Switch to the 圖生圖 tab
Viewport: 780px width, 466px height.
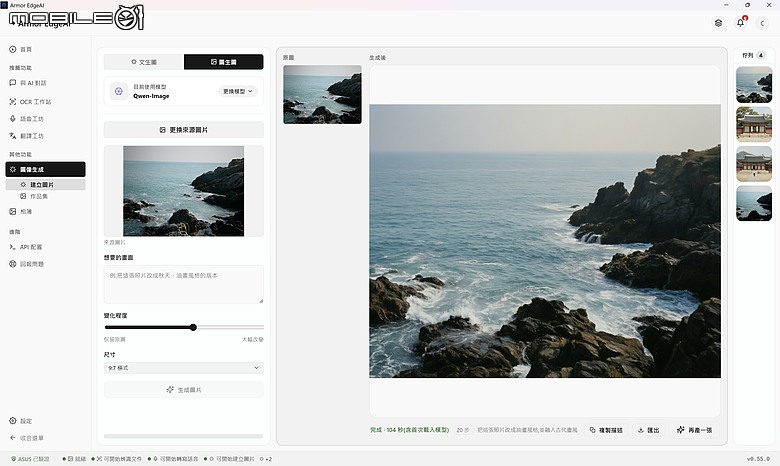coord(223,62)
